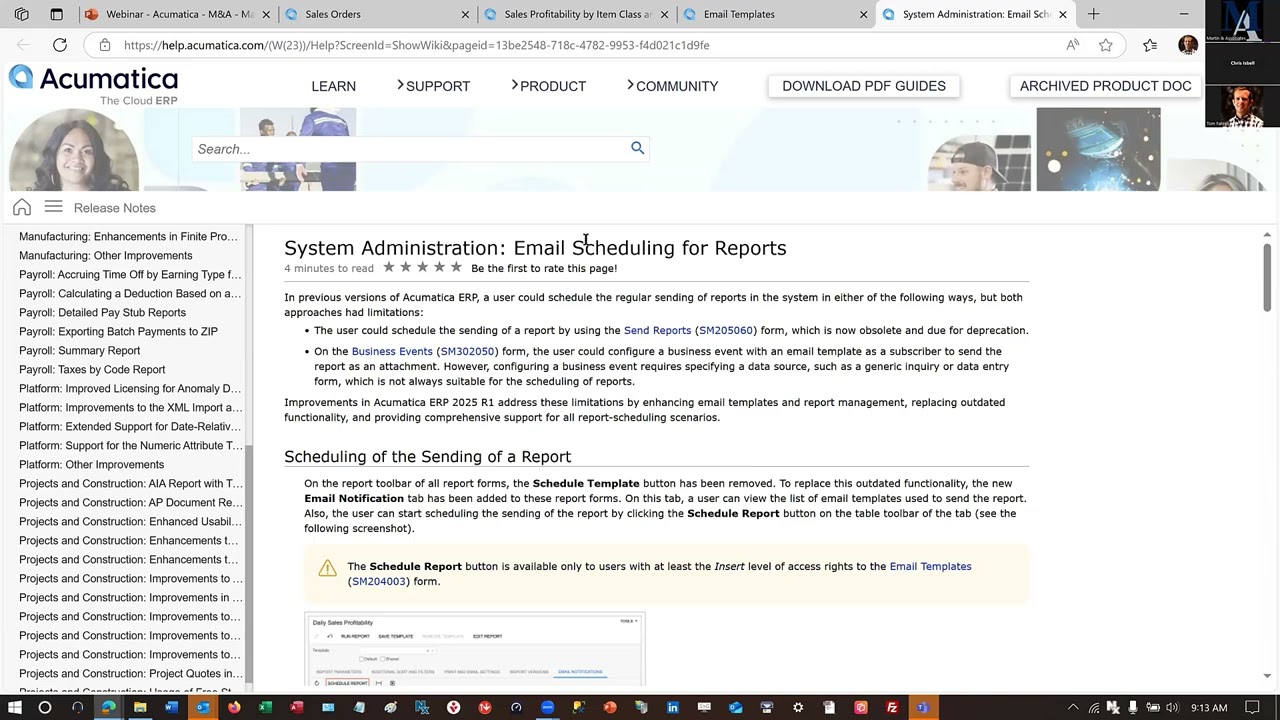Screen dimensions: 1280x720
Task: Close the Sales Orders tab
Action: pyautogui.click(x=465, y=14)
